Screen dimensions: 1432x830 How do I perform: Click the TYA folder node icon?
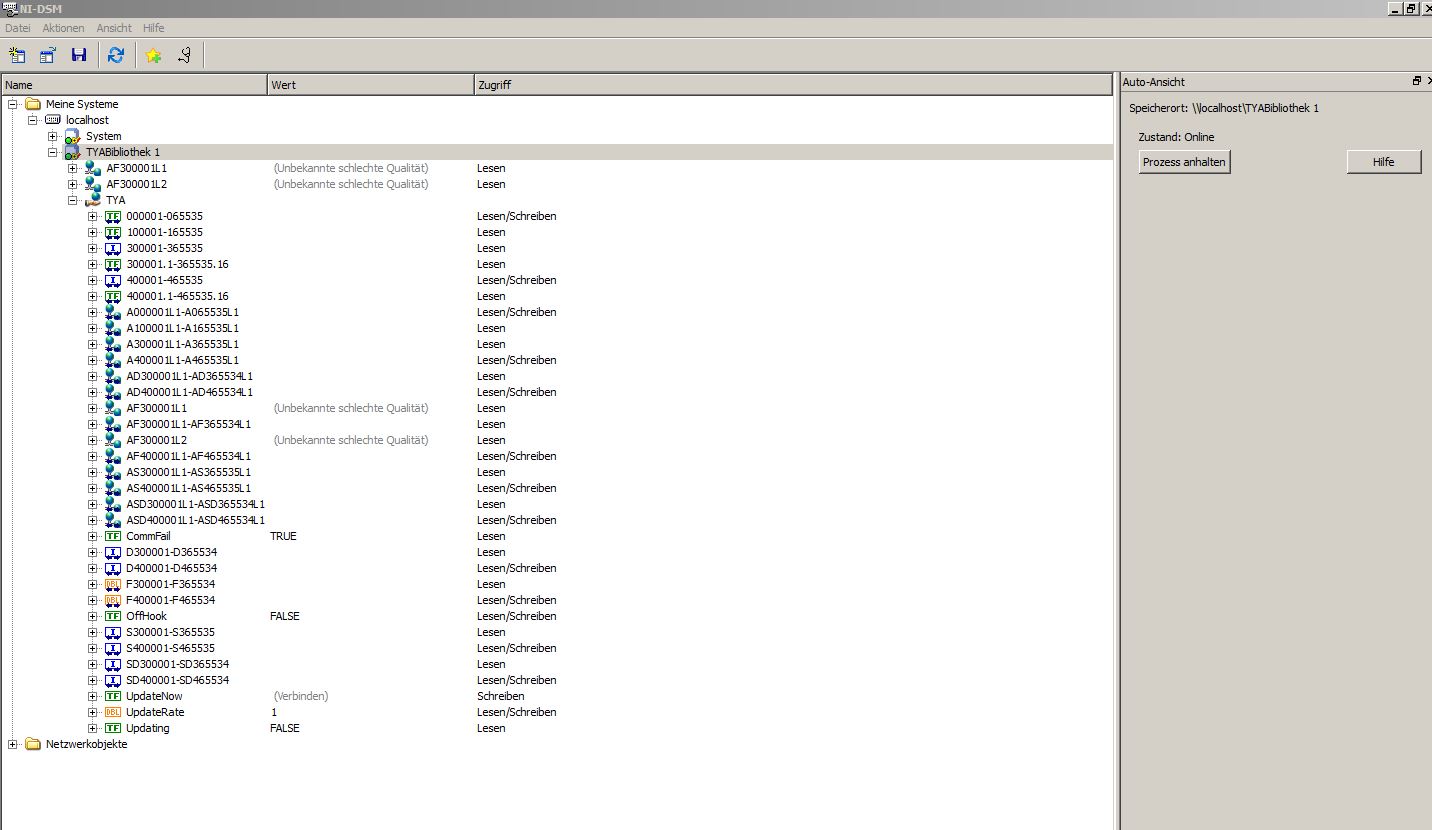pyautogui.click(x=92, y=200)
